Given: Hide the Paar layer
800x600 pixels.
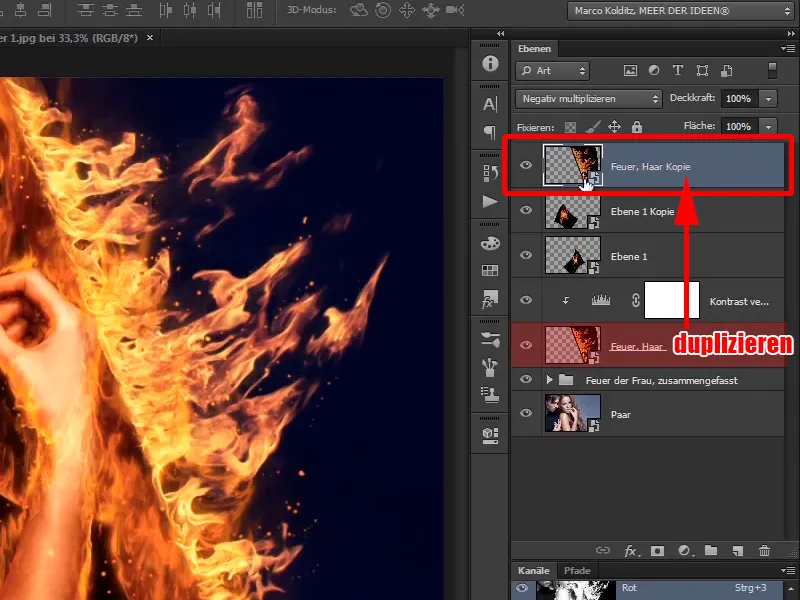Looking at the screenshot, I should click(526, 413).
